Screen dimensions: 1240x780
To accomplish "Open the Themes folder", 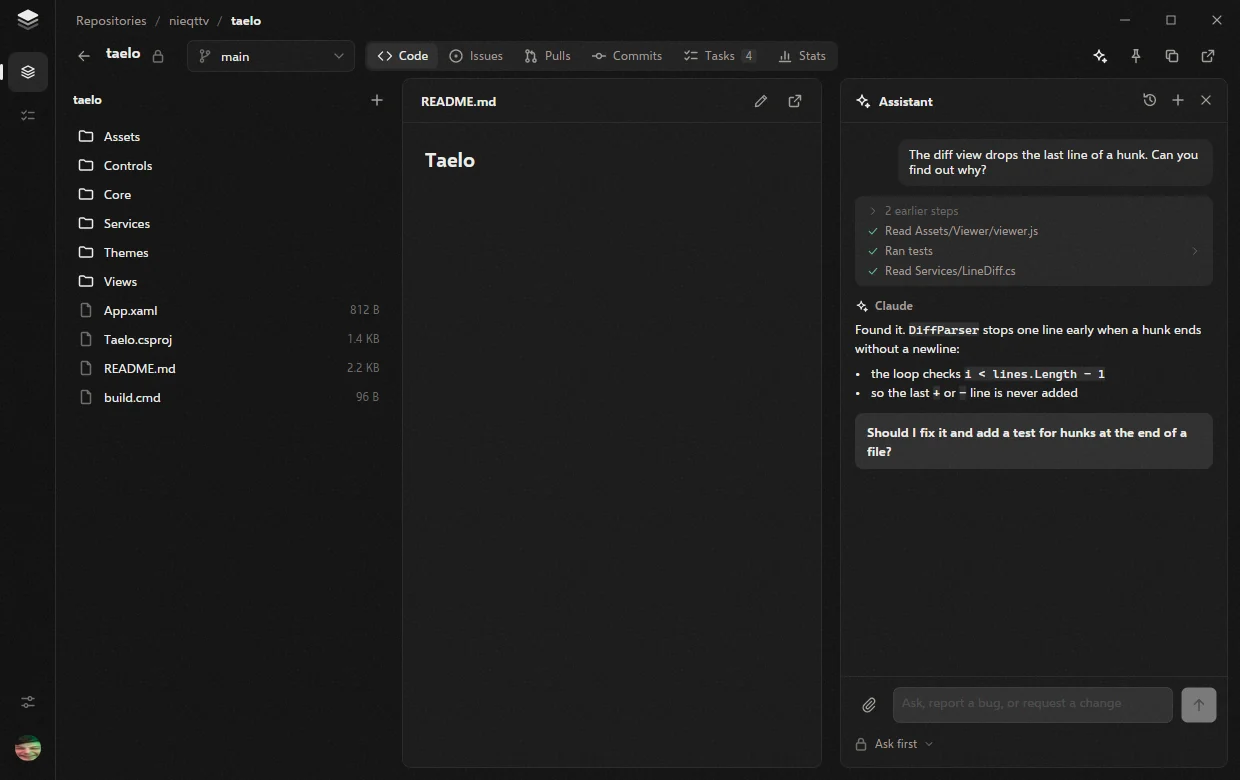I will click(229, 252).
